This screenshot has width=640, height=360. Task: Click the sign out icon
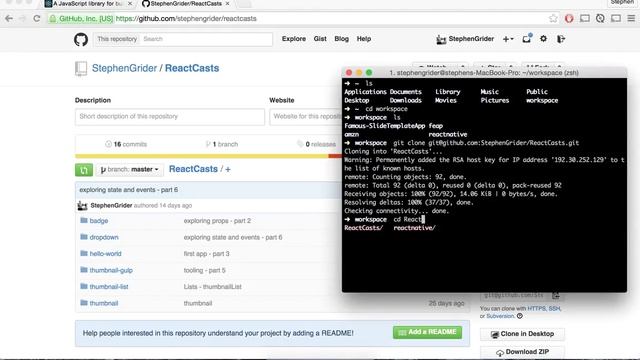pyautogui.click(x=561, y=39)
